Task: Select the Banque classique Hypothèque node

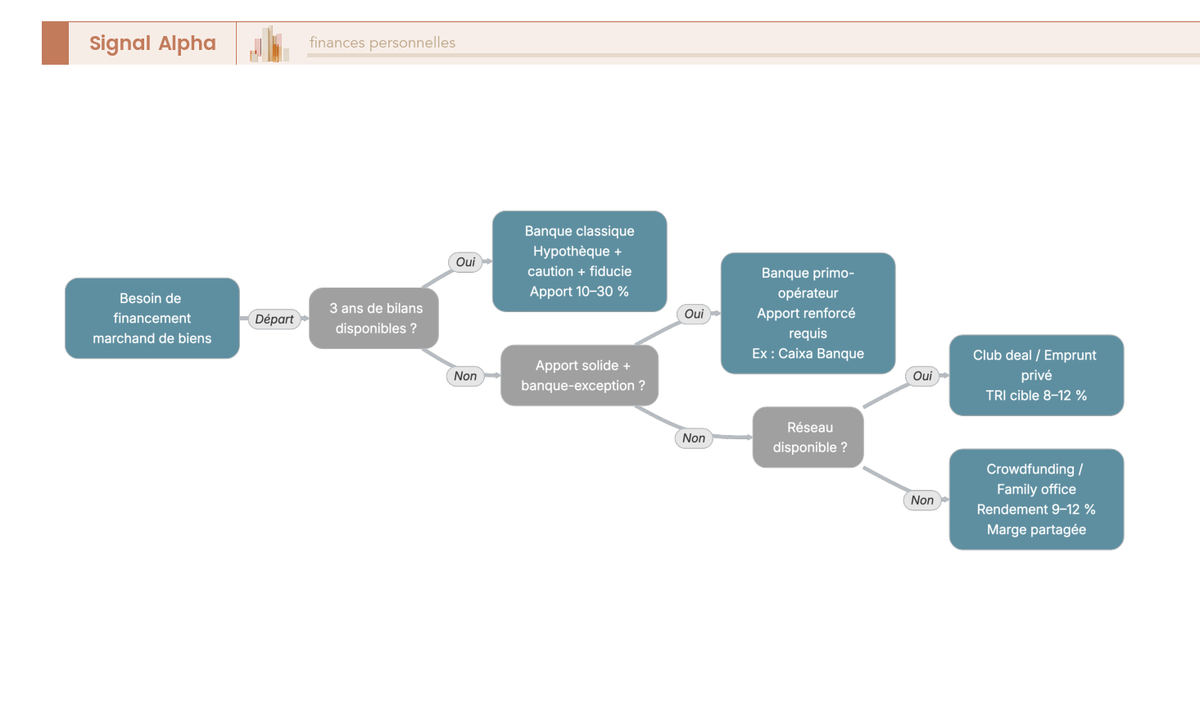Action: point(579,261)
